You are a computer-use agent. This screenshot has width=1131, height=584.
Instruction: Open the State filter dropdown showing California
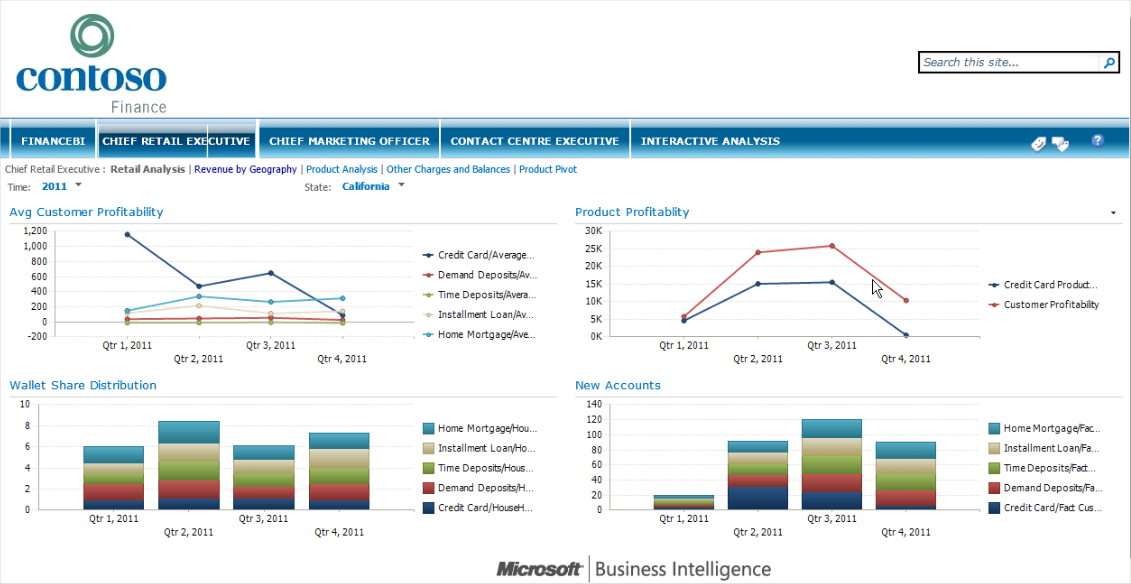[x=401, y=186]
